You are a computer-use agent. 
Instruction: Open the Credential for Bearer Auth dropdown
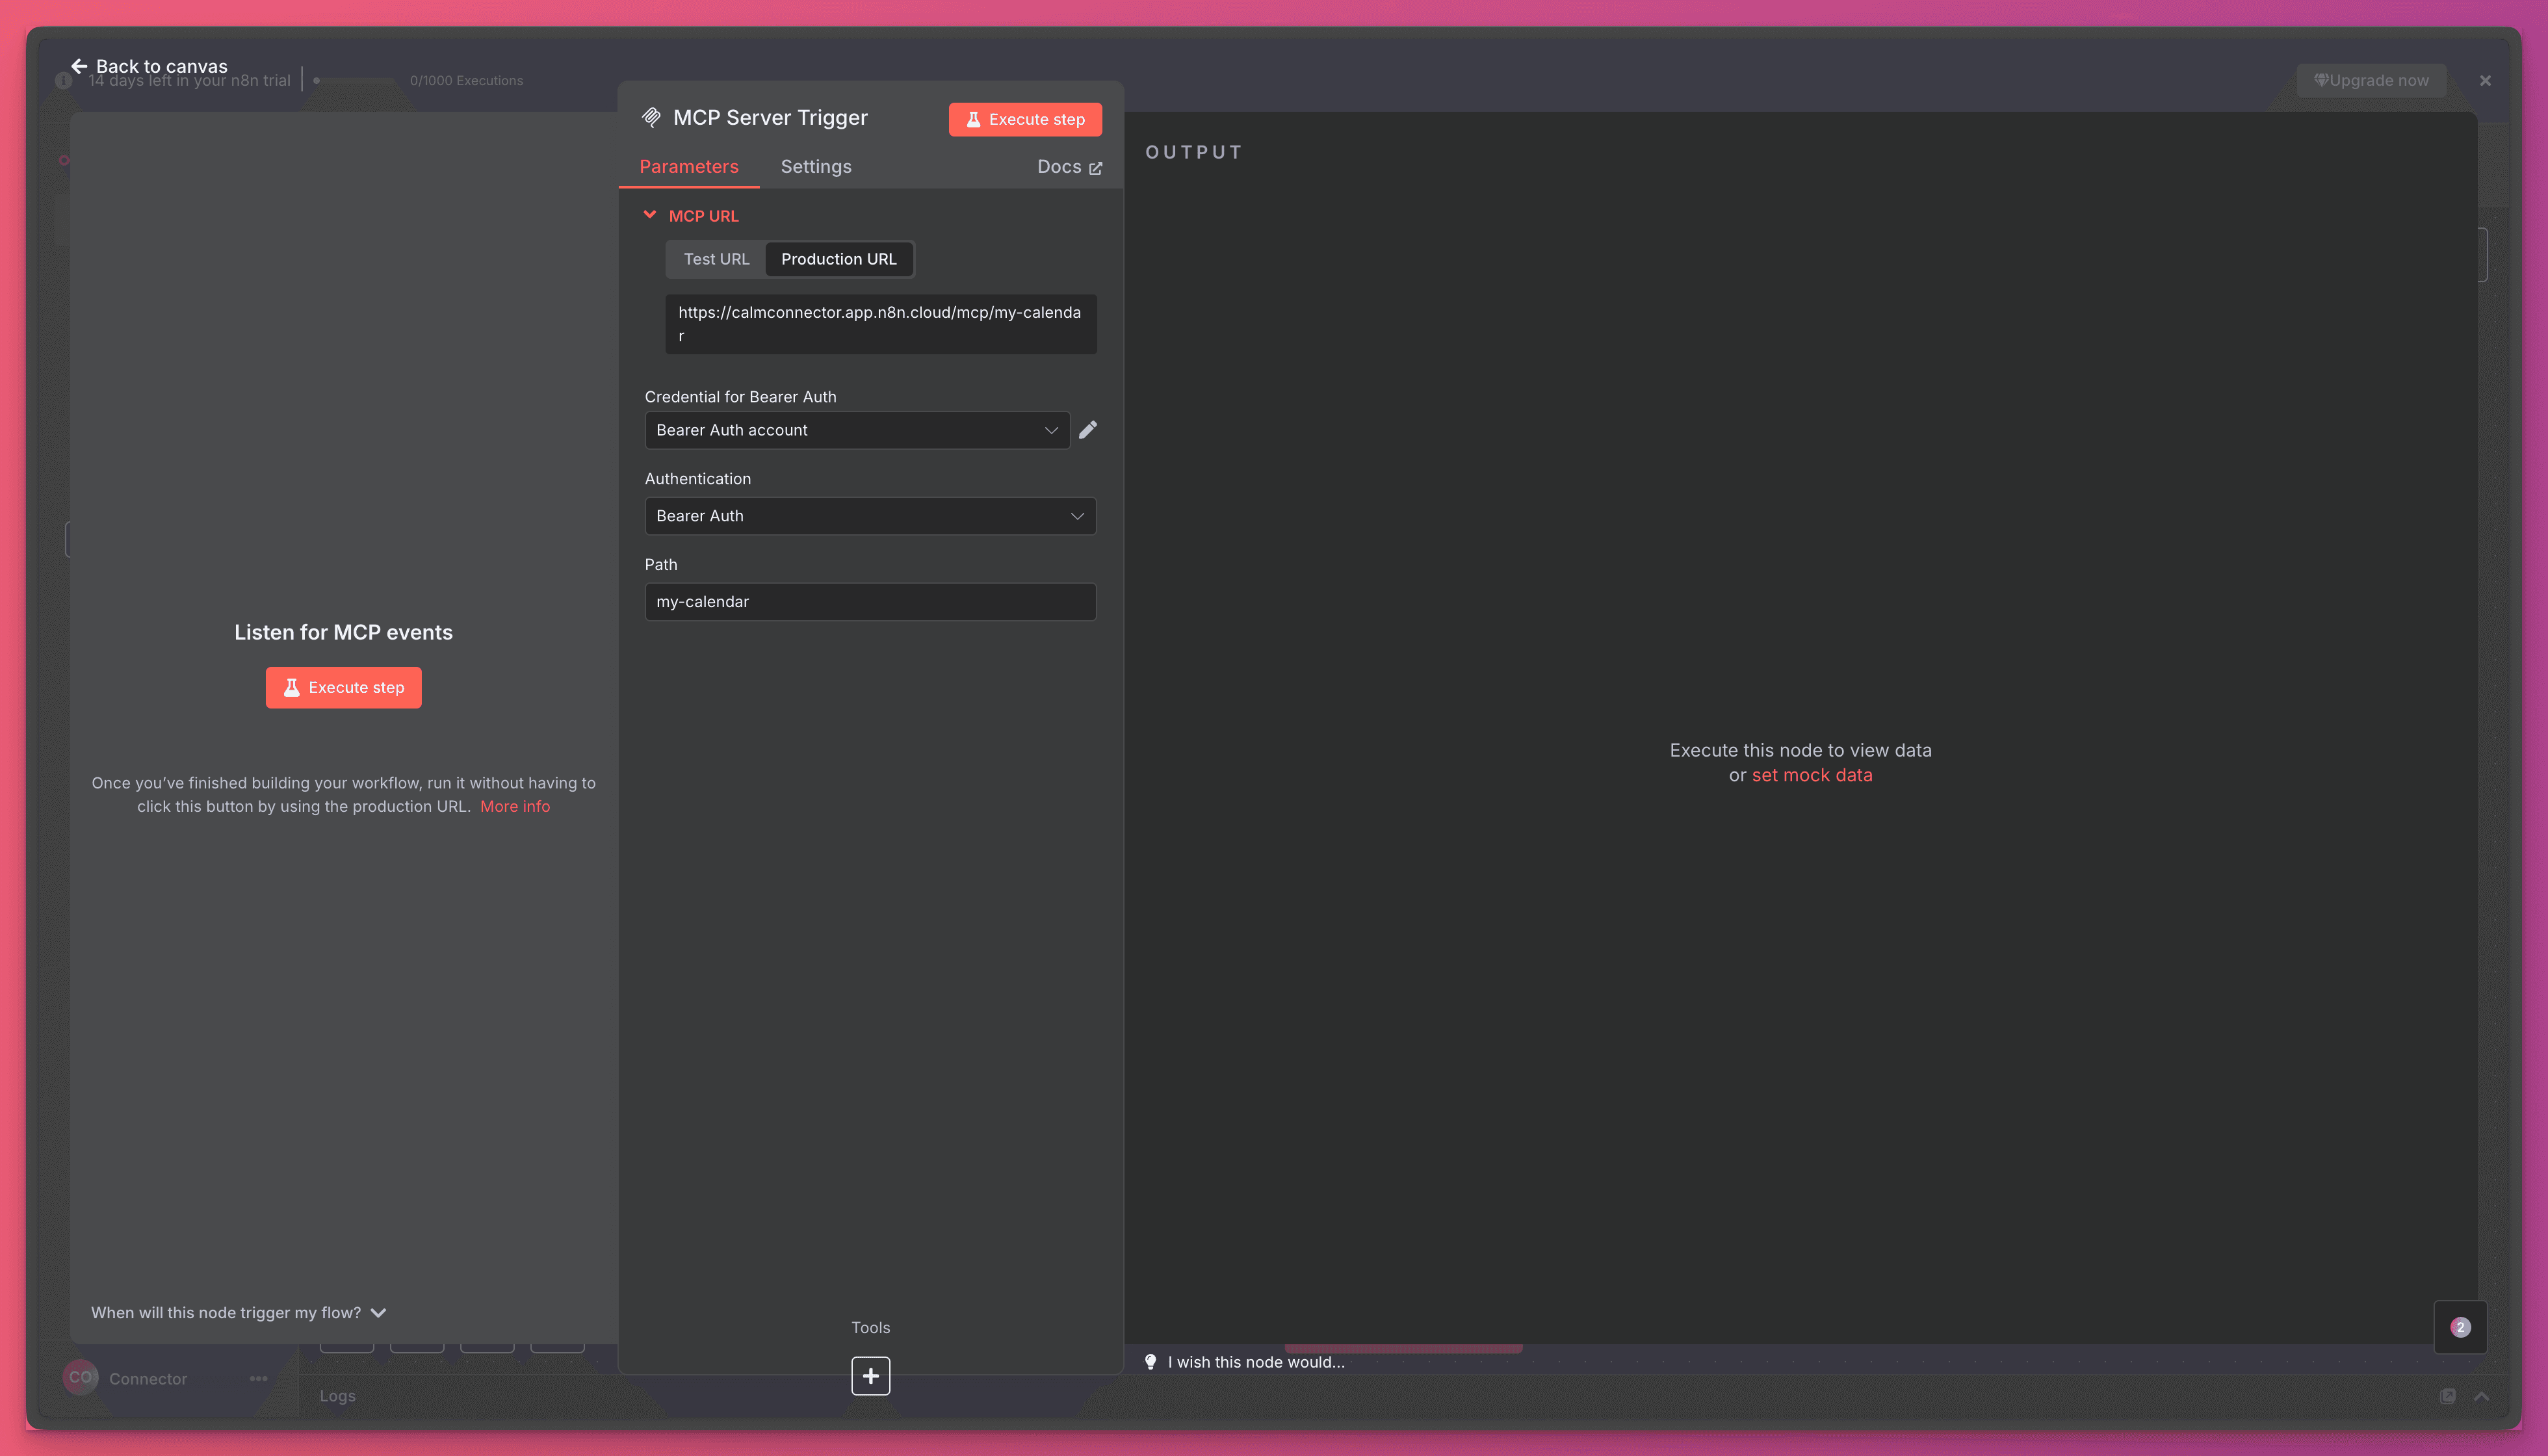pyautogui.click(x=857, y=430)
